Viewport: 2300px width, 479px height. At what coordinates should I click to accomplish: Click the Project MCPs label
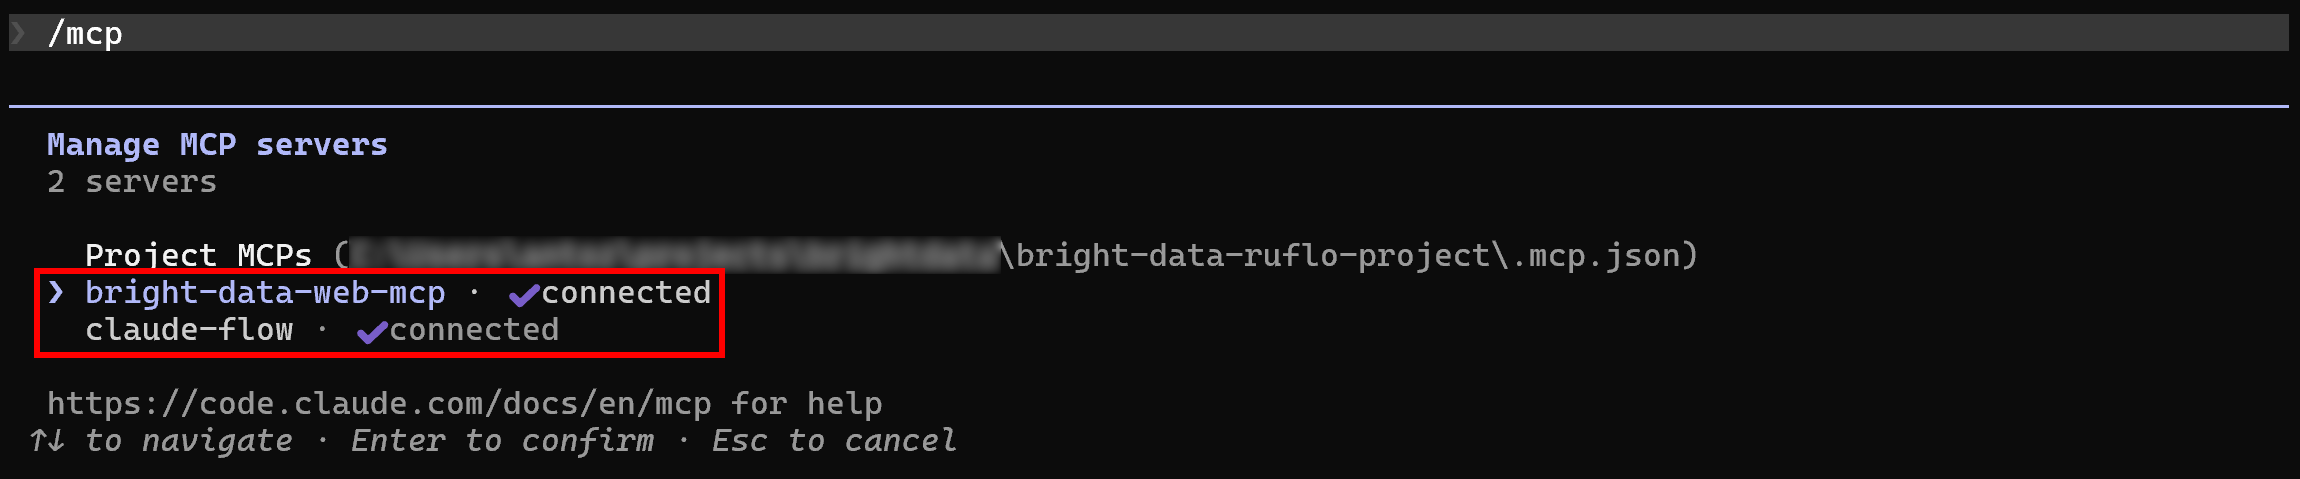click(x=198, y=255)
